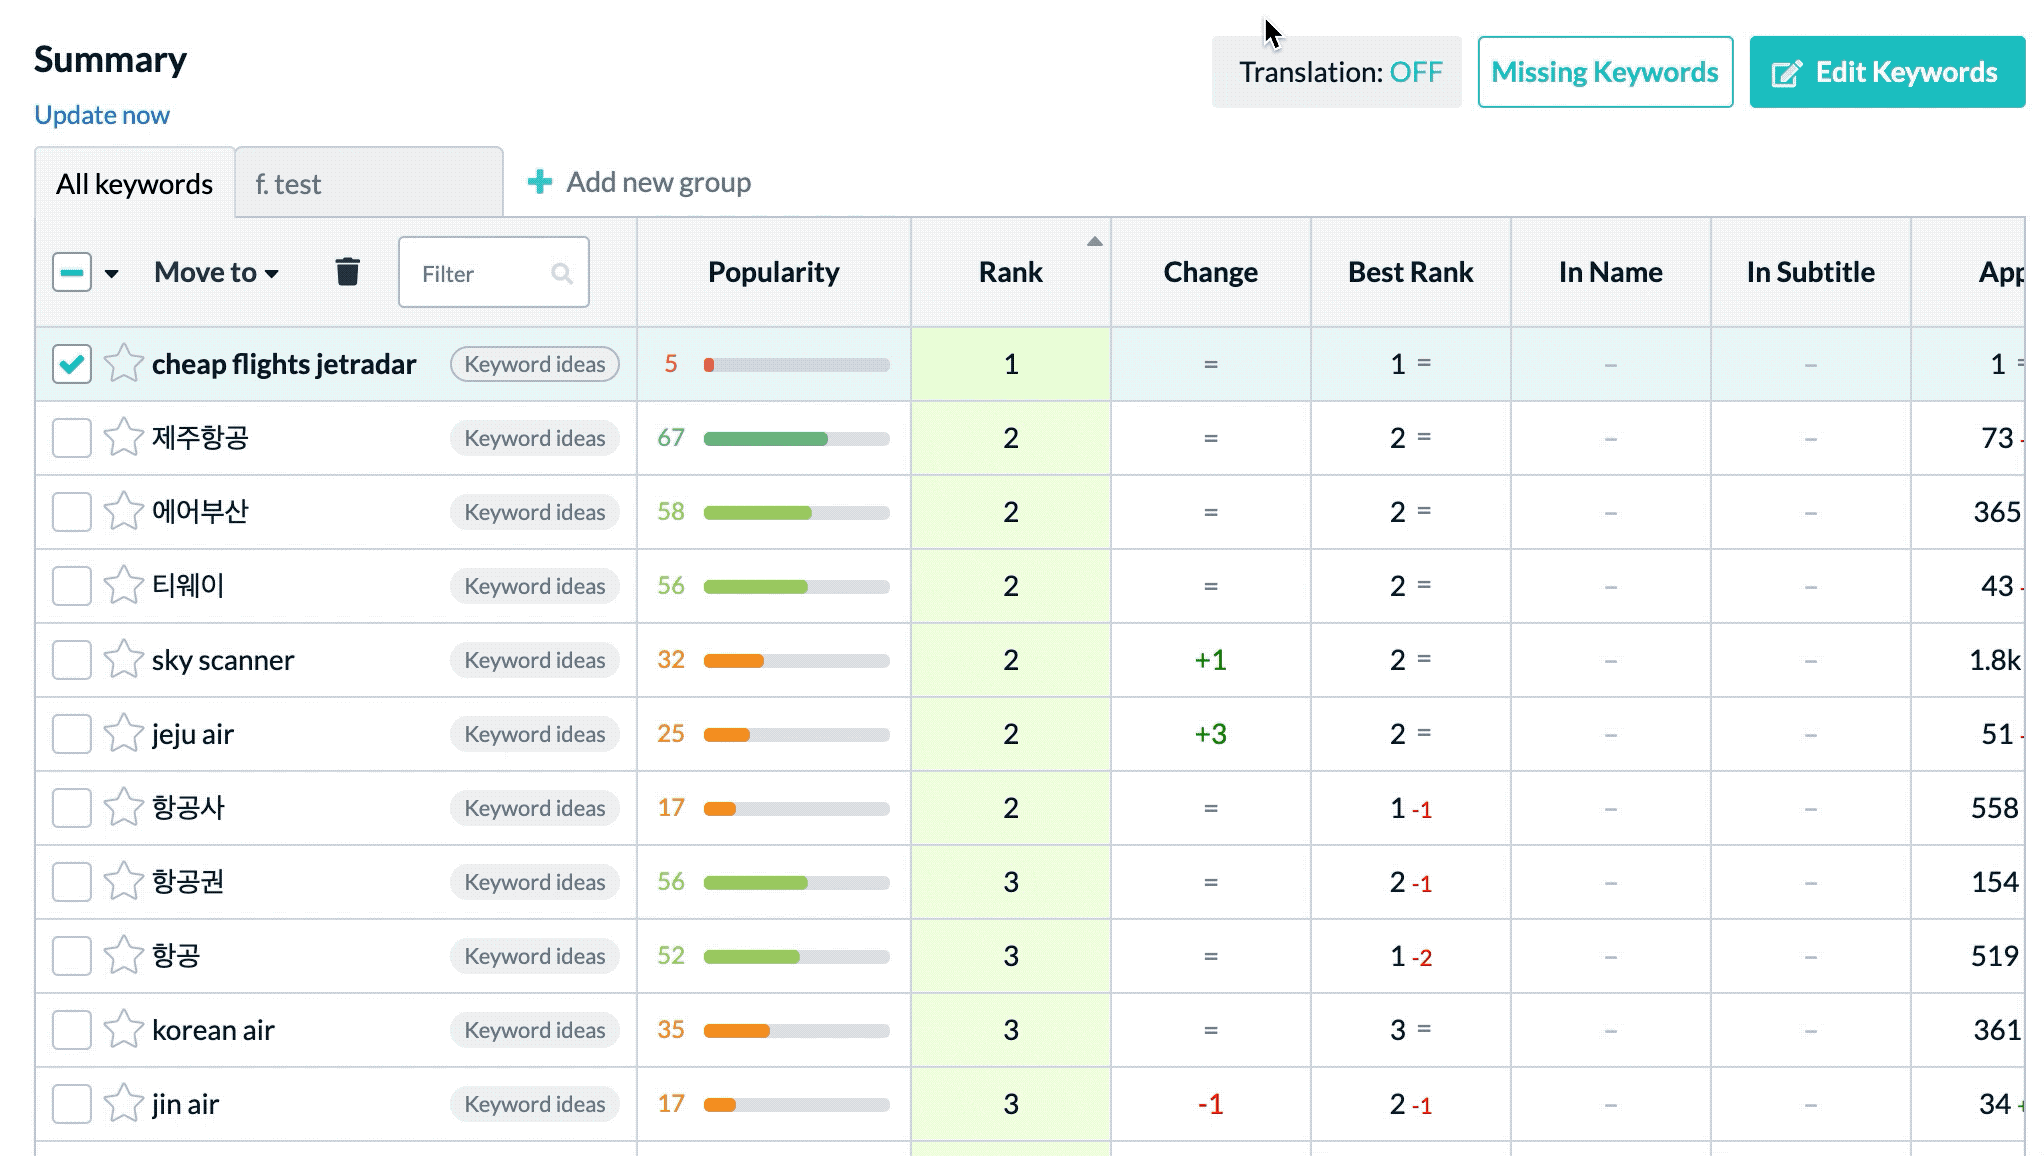2044x1156 pixels.
Task: Sort by Best Rank column header
Action: [x=1410, y=272]
